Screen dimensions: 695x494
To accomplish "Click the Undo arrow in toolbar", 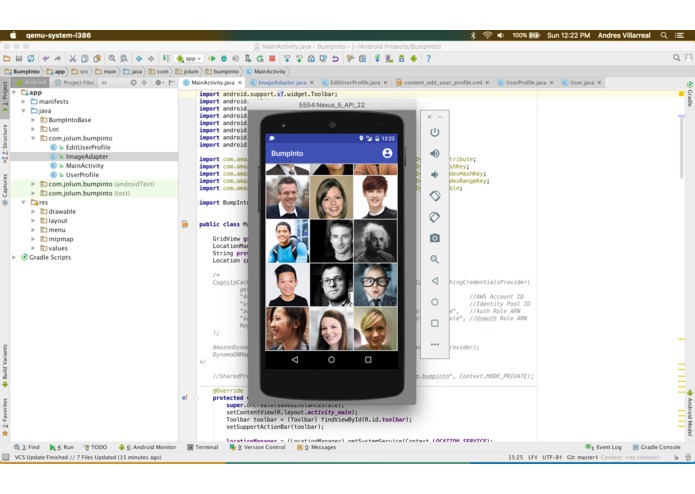I will [46, 58].
